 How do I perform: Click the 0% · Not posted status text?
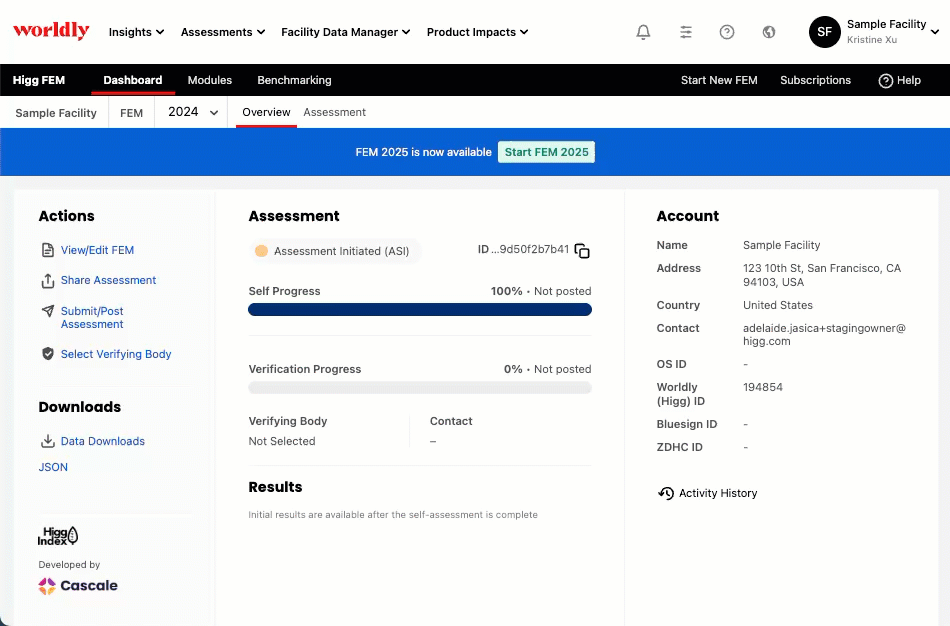tap(548, 369)
